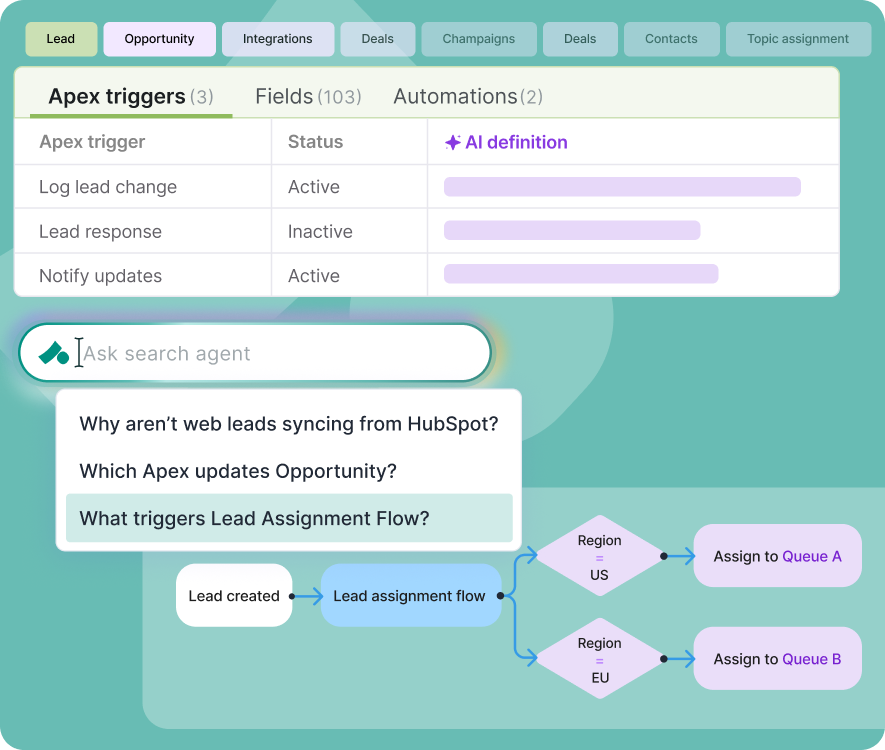Click the Region = EU decision diamond
The width and height of the screenshot is (885, 750).
pyautogui.click(x=599, y=658)
